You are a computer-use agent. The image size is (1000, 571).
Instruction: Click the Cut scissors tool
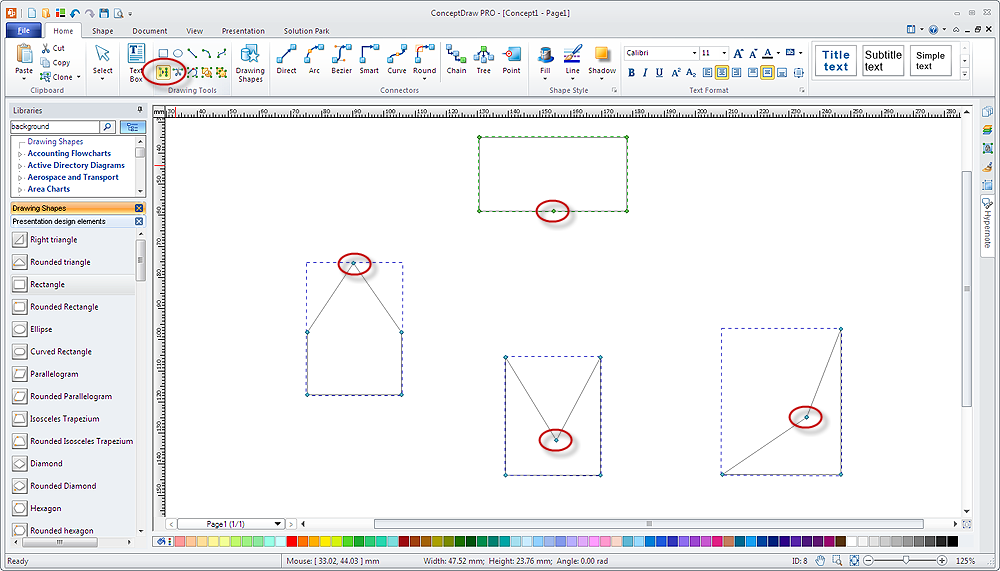pyautogui.click(x=52, y=48)
